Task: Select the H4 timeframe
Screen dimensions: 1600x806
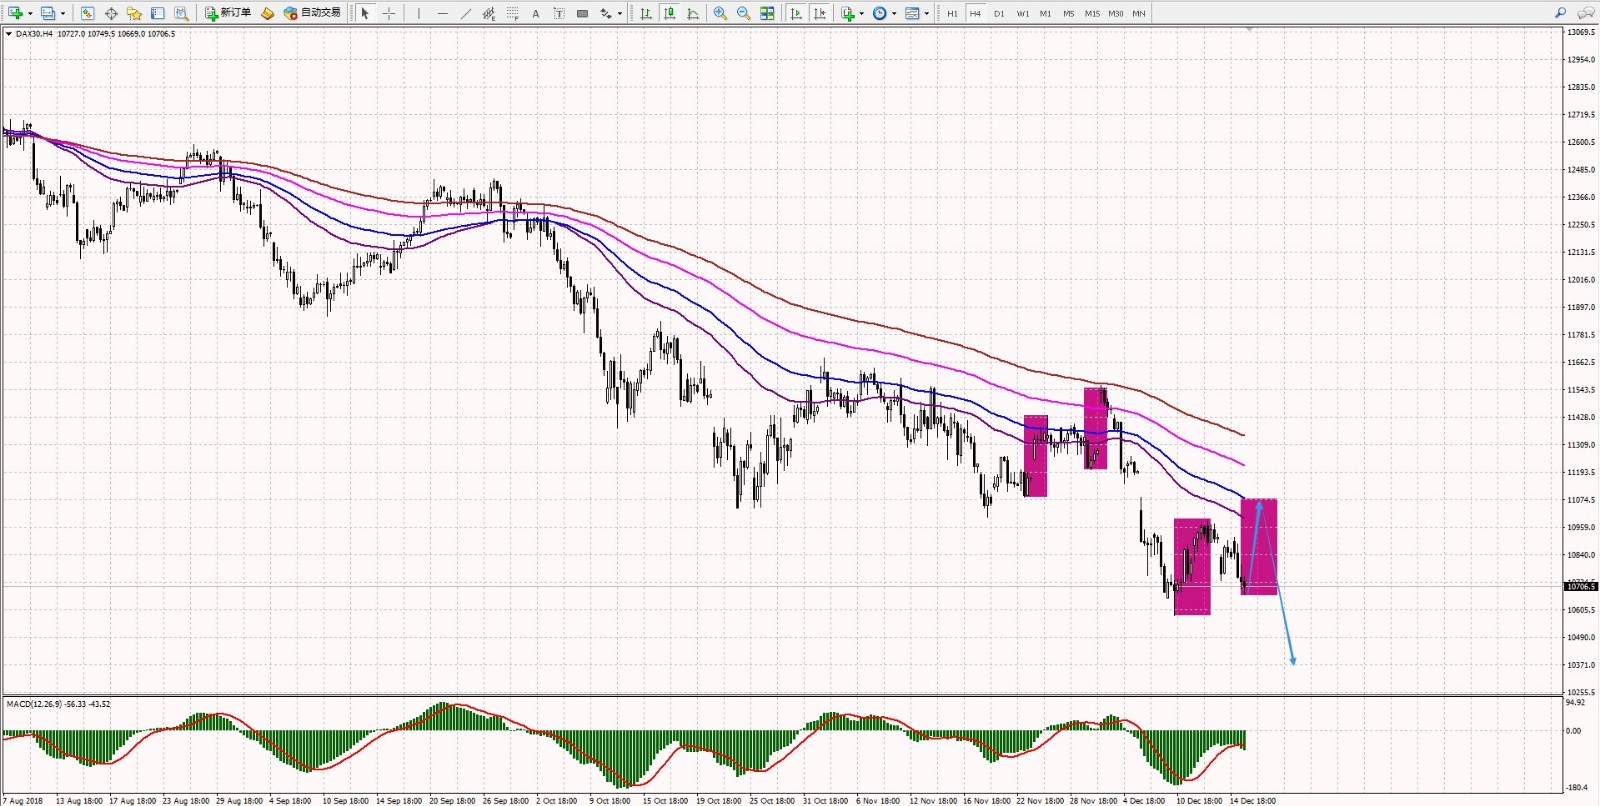Action: pyautogui.click(x=975, y=13)
